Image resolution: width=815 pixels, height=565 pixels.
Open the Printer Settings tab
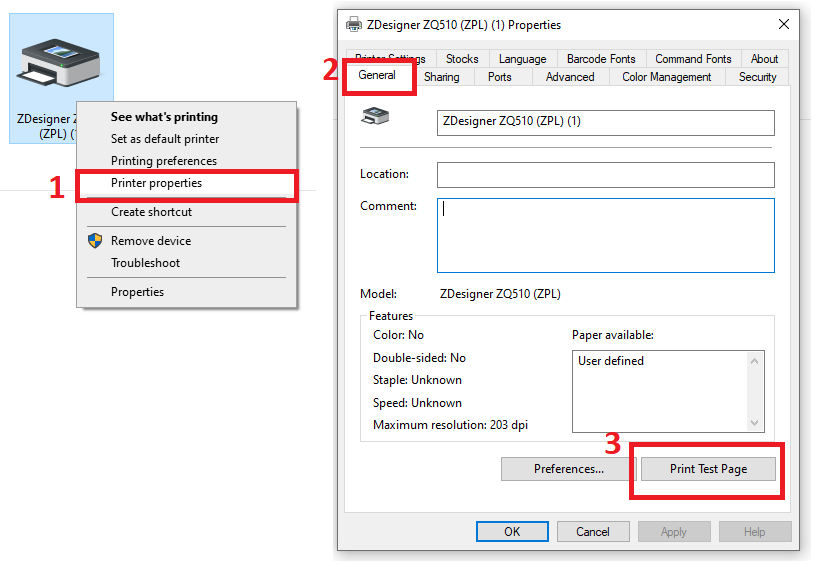coord(390,58)
